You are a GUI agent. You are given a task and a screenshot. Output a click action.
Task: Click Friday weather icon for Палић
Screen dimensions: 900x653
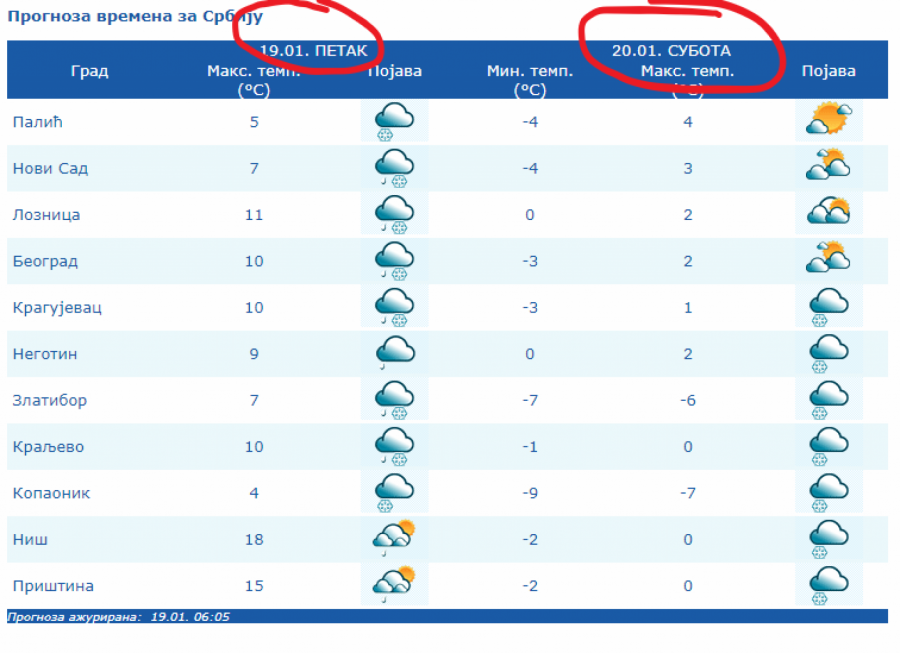point(394,122)
